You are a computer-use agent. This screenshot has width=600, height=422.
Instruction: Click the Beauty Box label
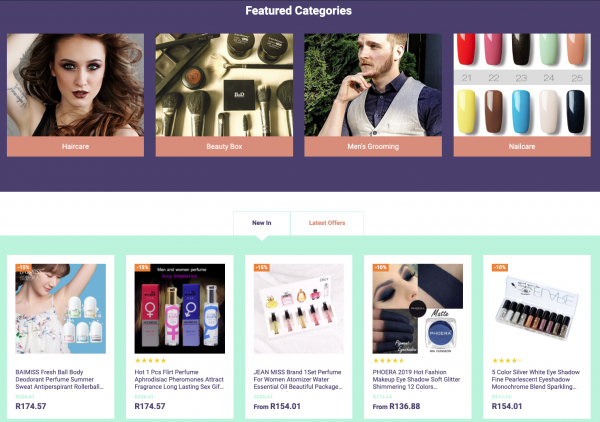click(x=224, y=147)
